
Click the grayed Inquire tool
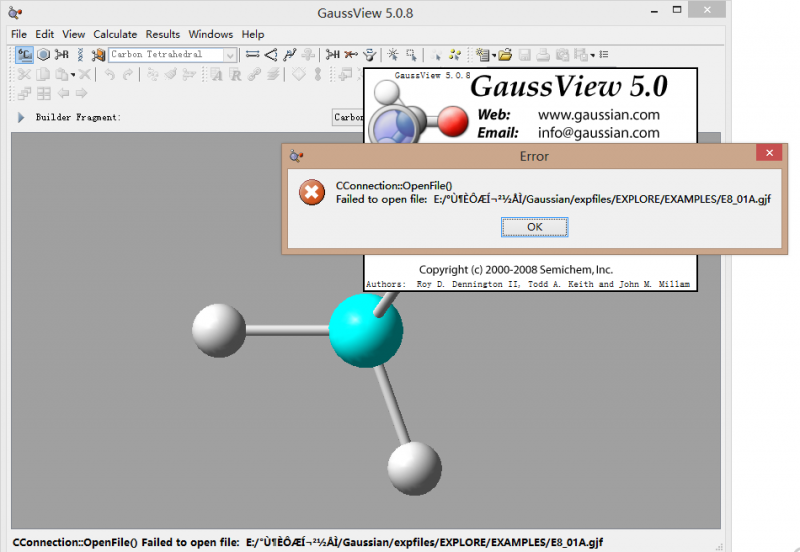coord(308,54)
